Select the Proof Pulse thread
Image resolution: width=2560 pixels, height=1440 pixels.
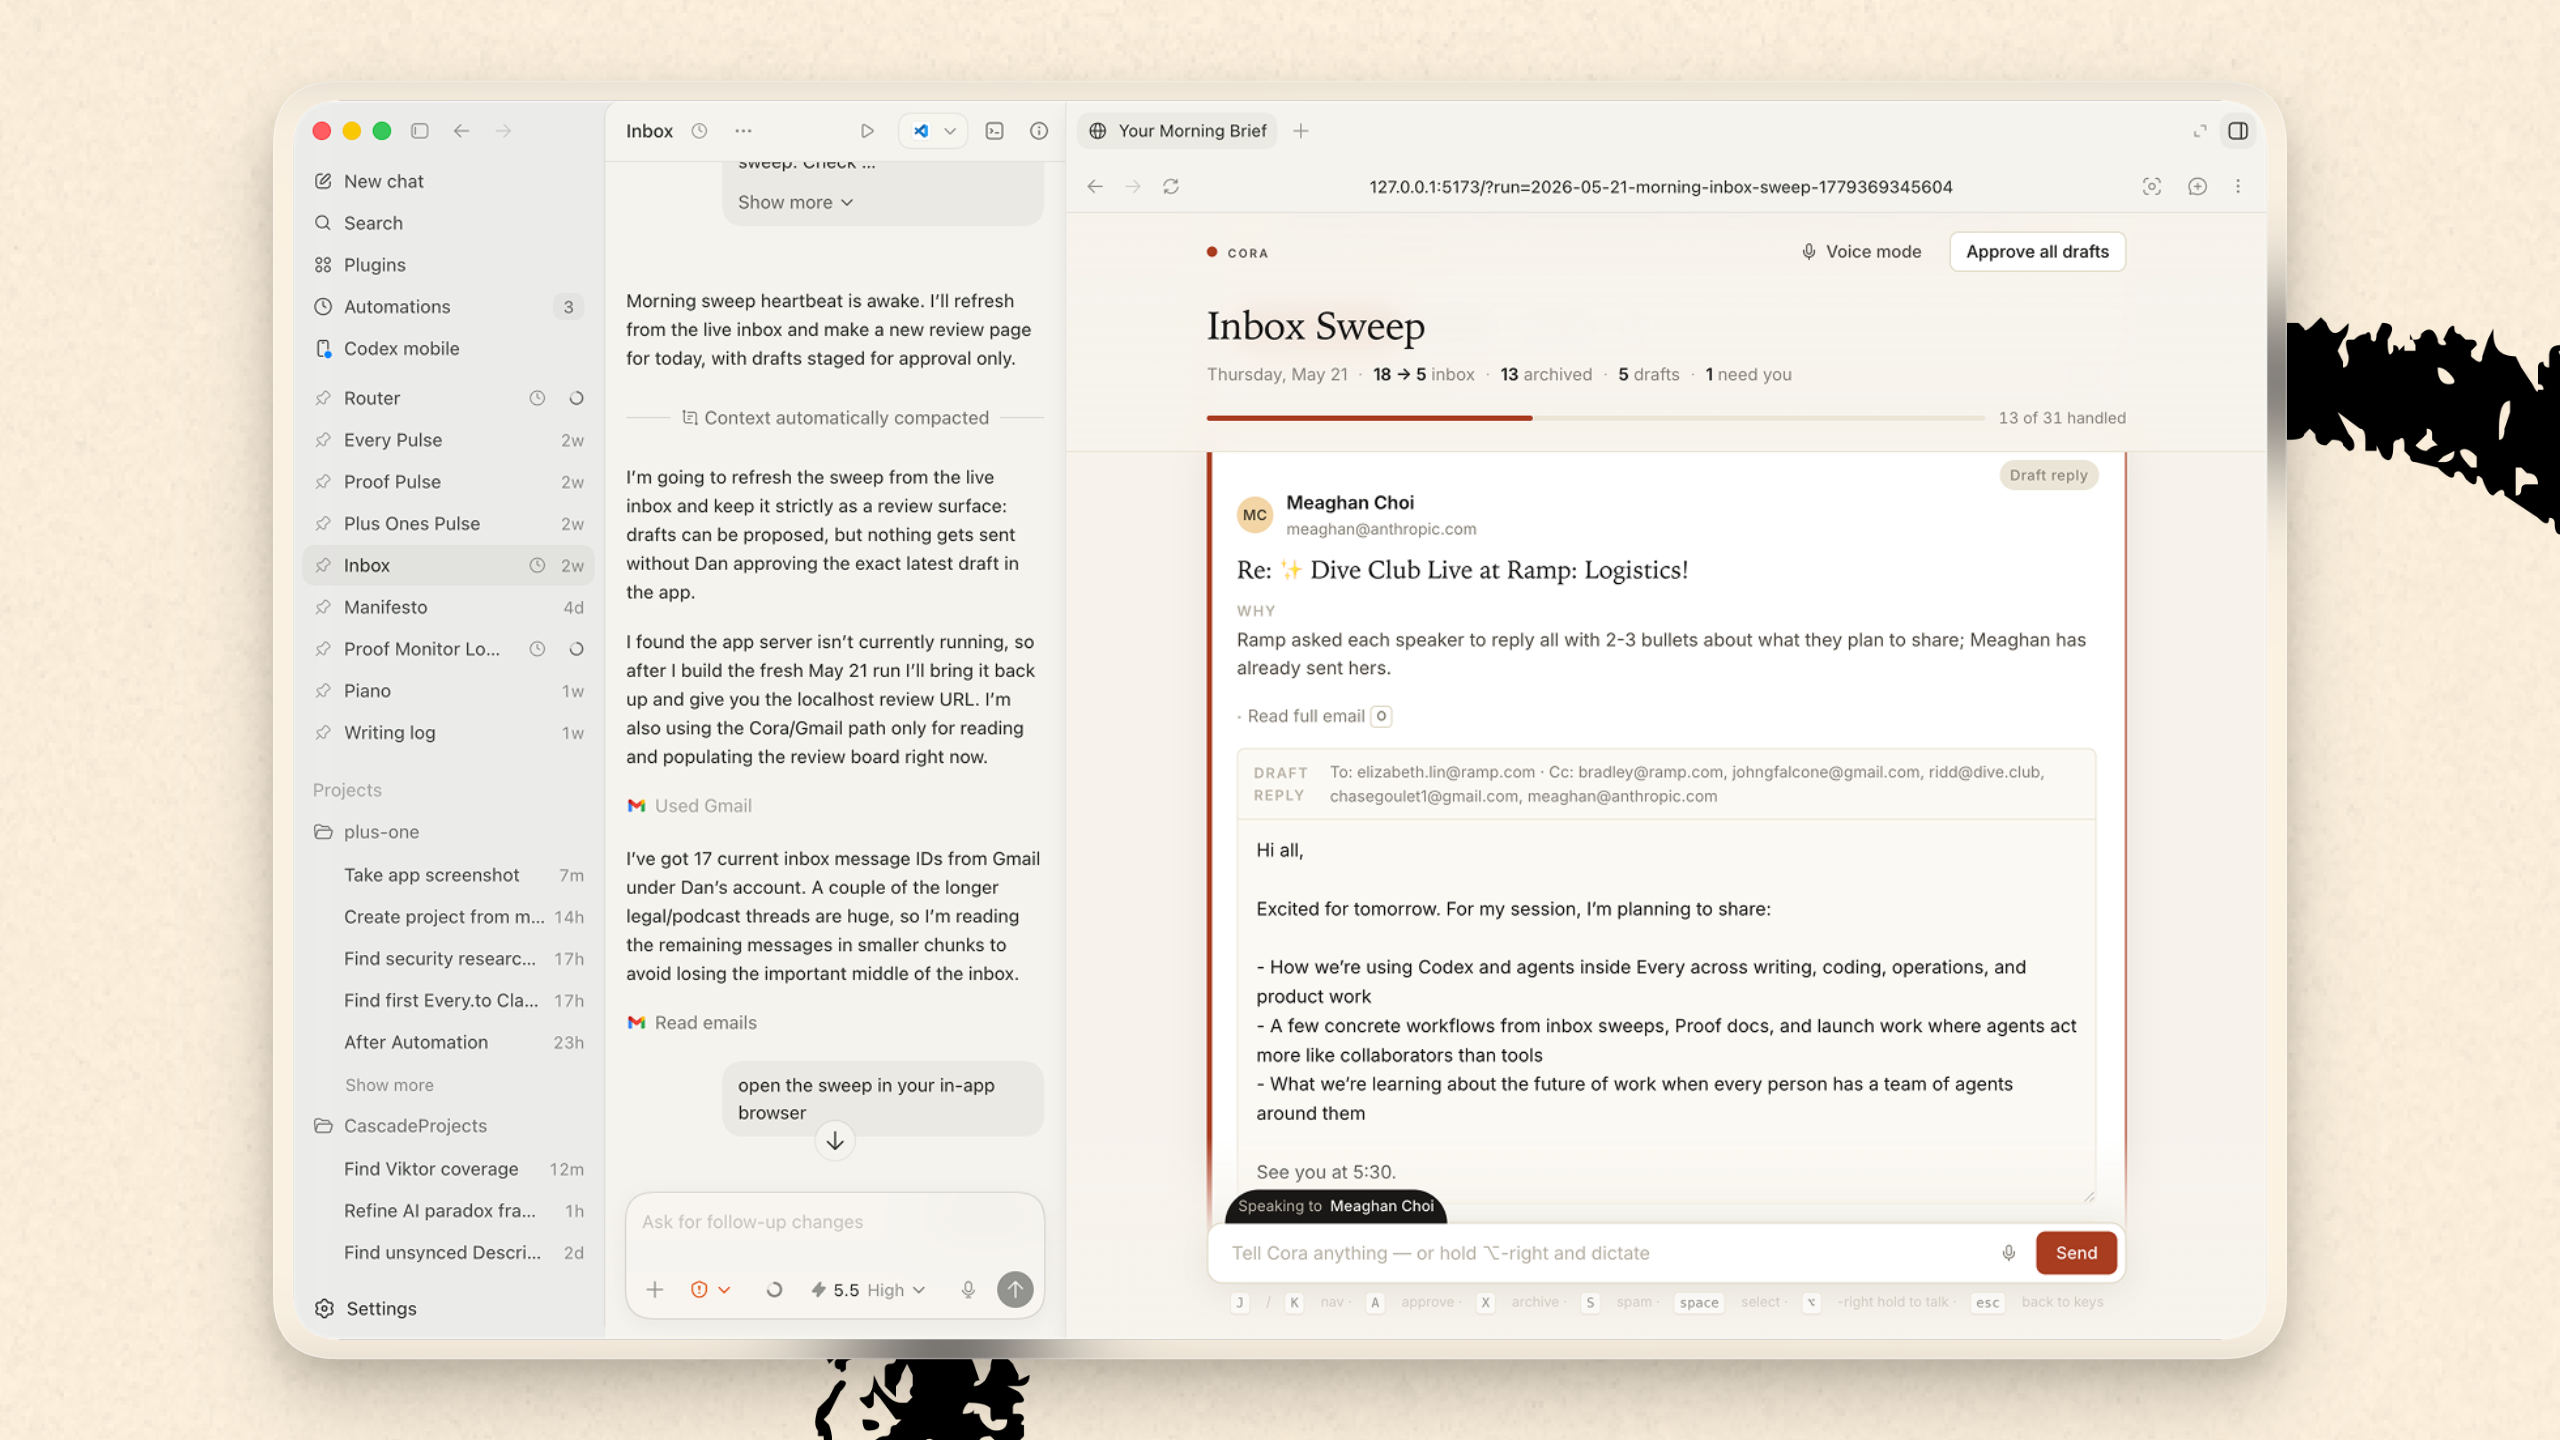click(448, 482)
